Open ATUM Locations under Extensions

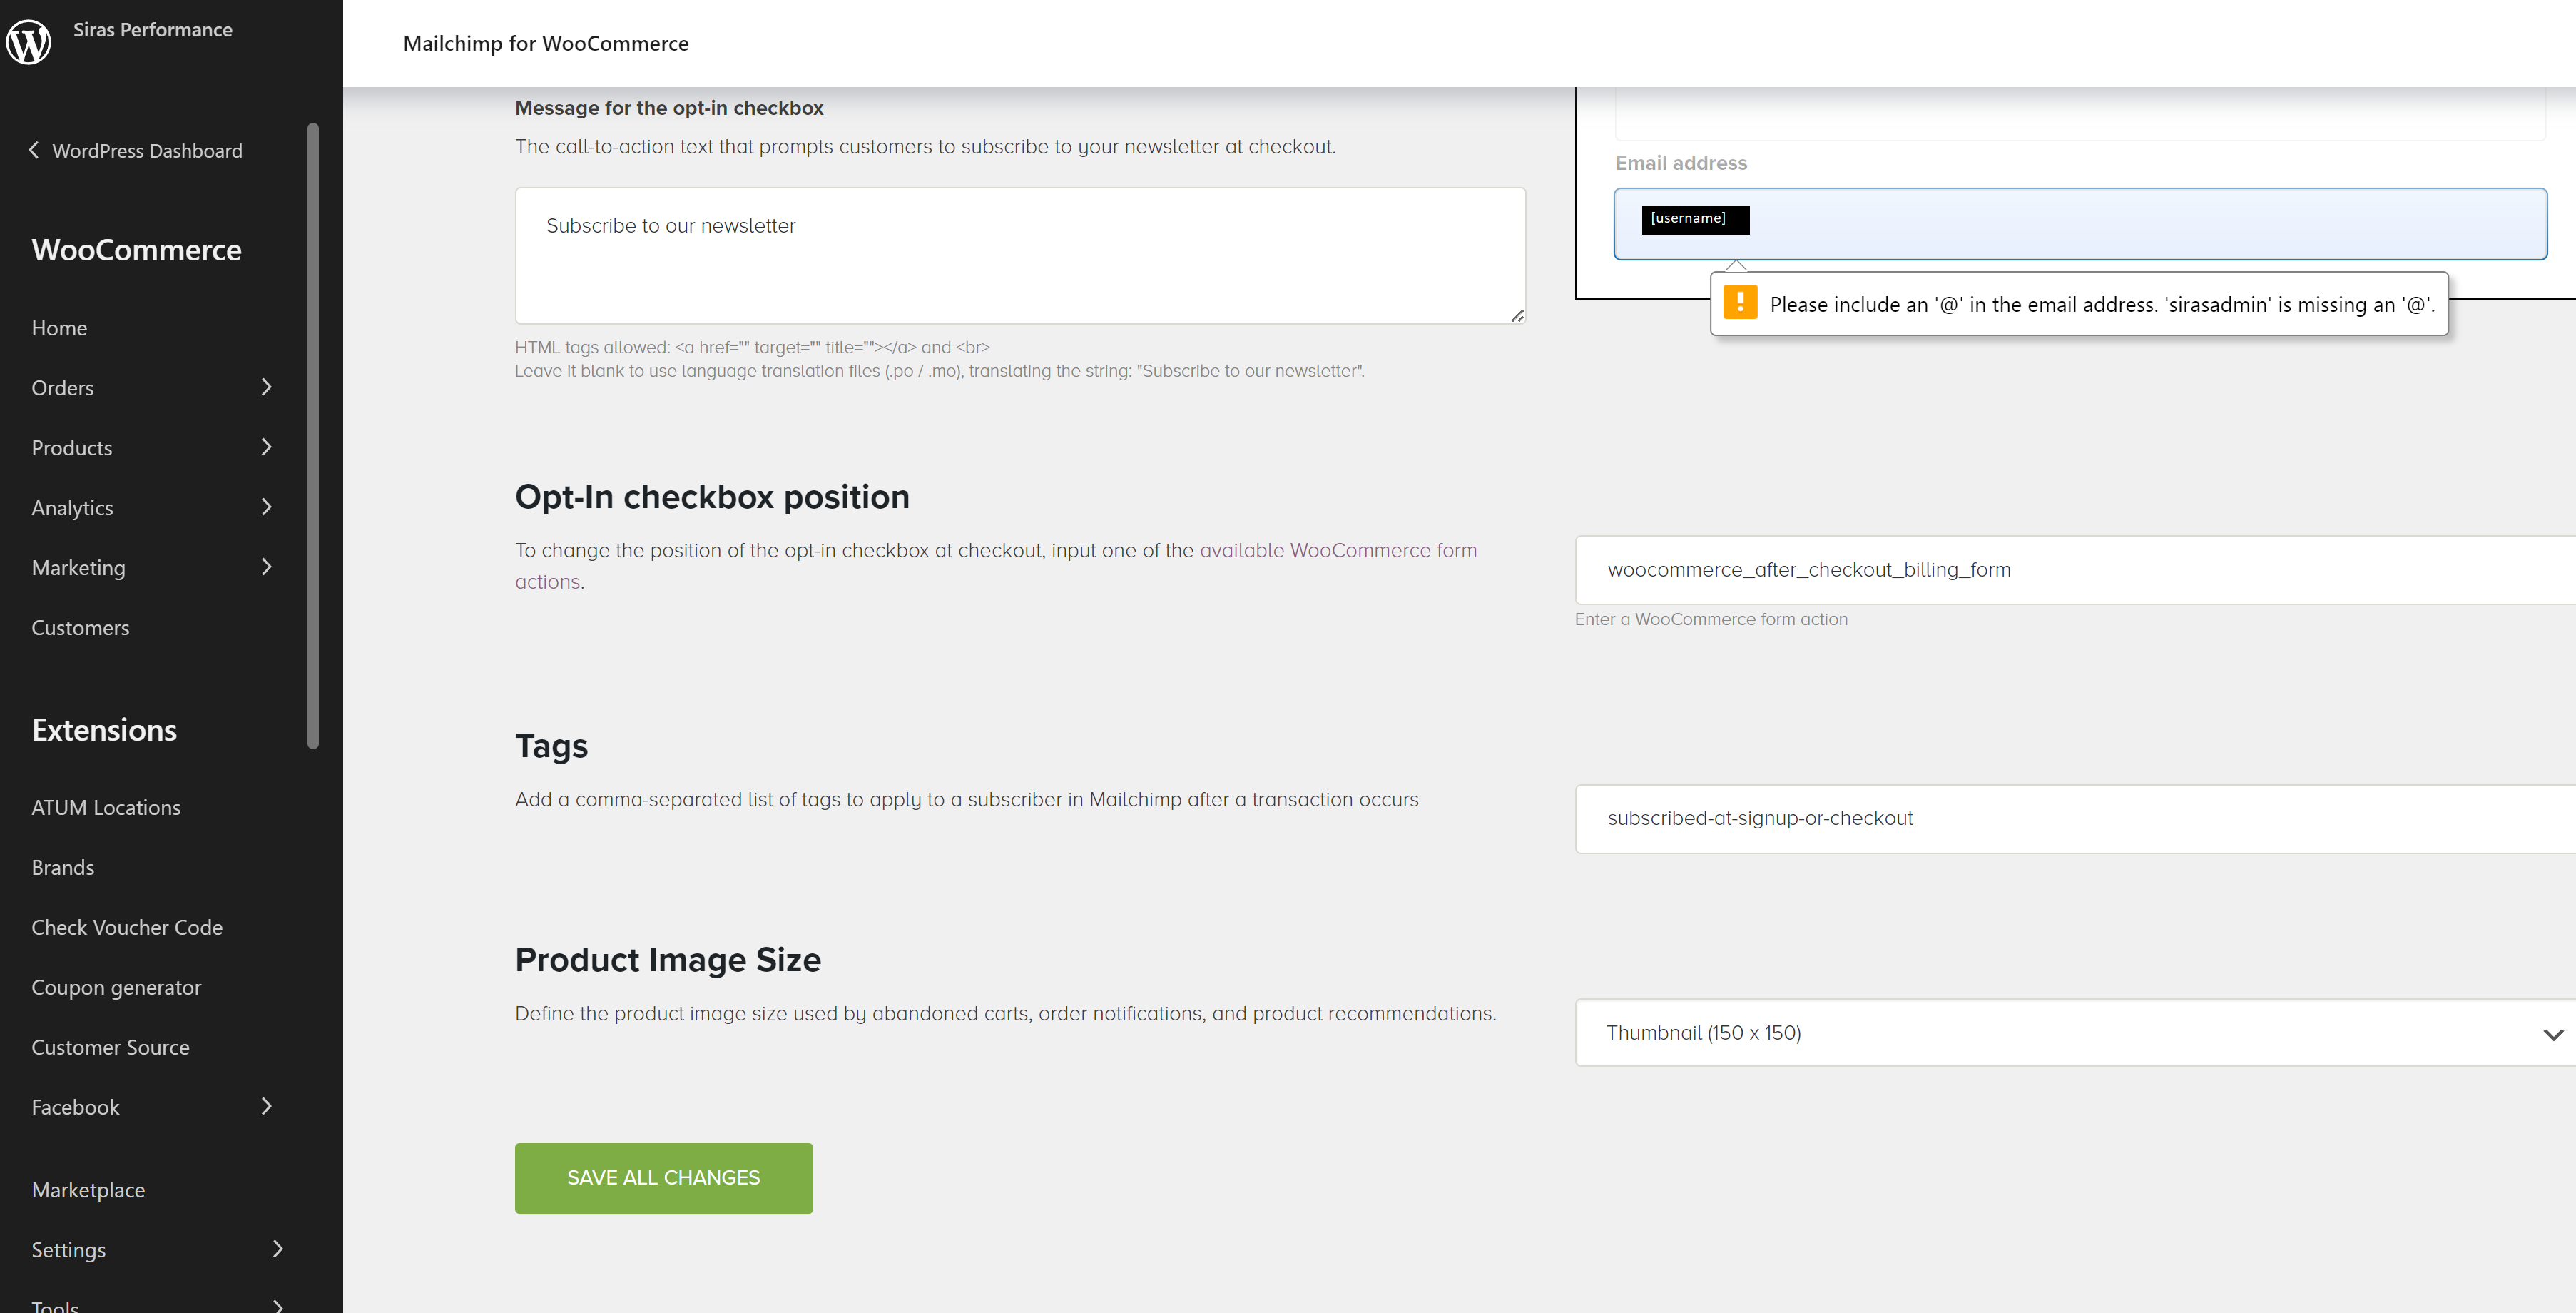[x=106, y=807]
